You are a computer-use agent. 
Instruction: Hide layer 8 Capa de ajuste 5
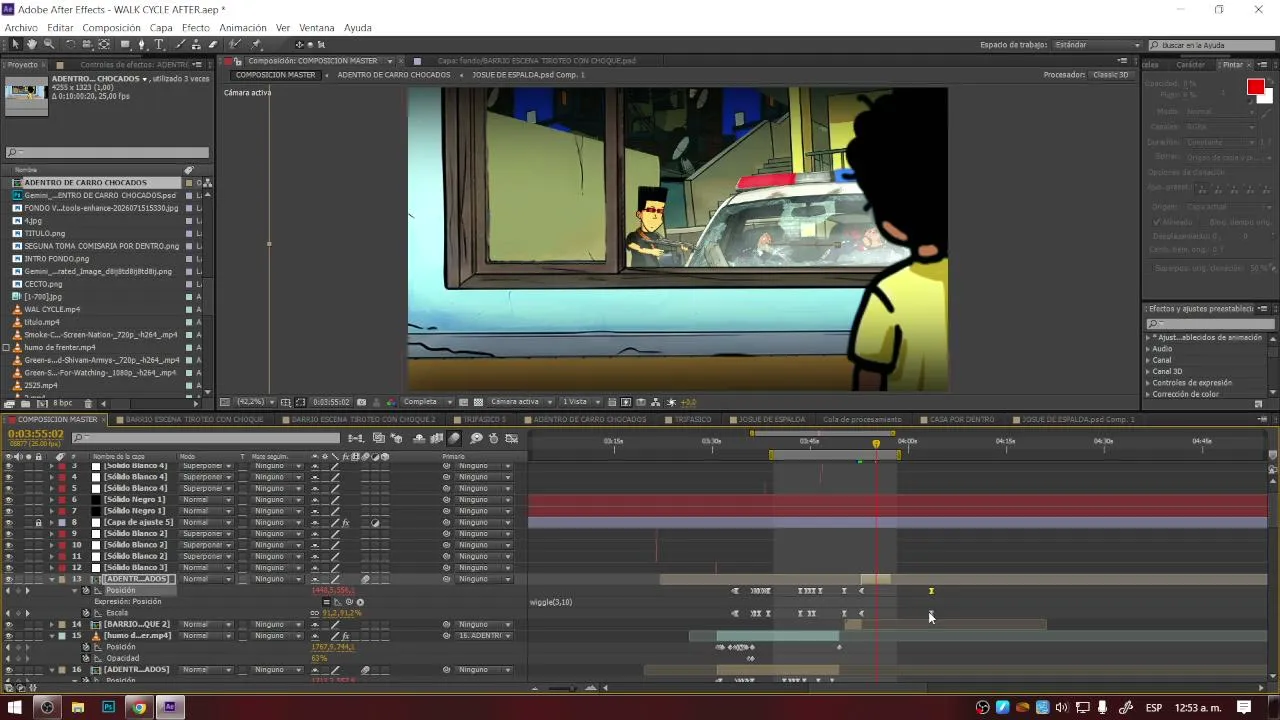(x=9, y=522)
